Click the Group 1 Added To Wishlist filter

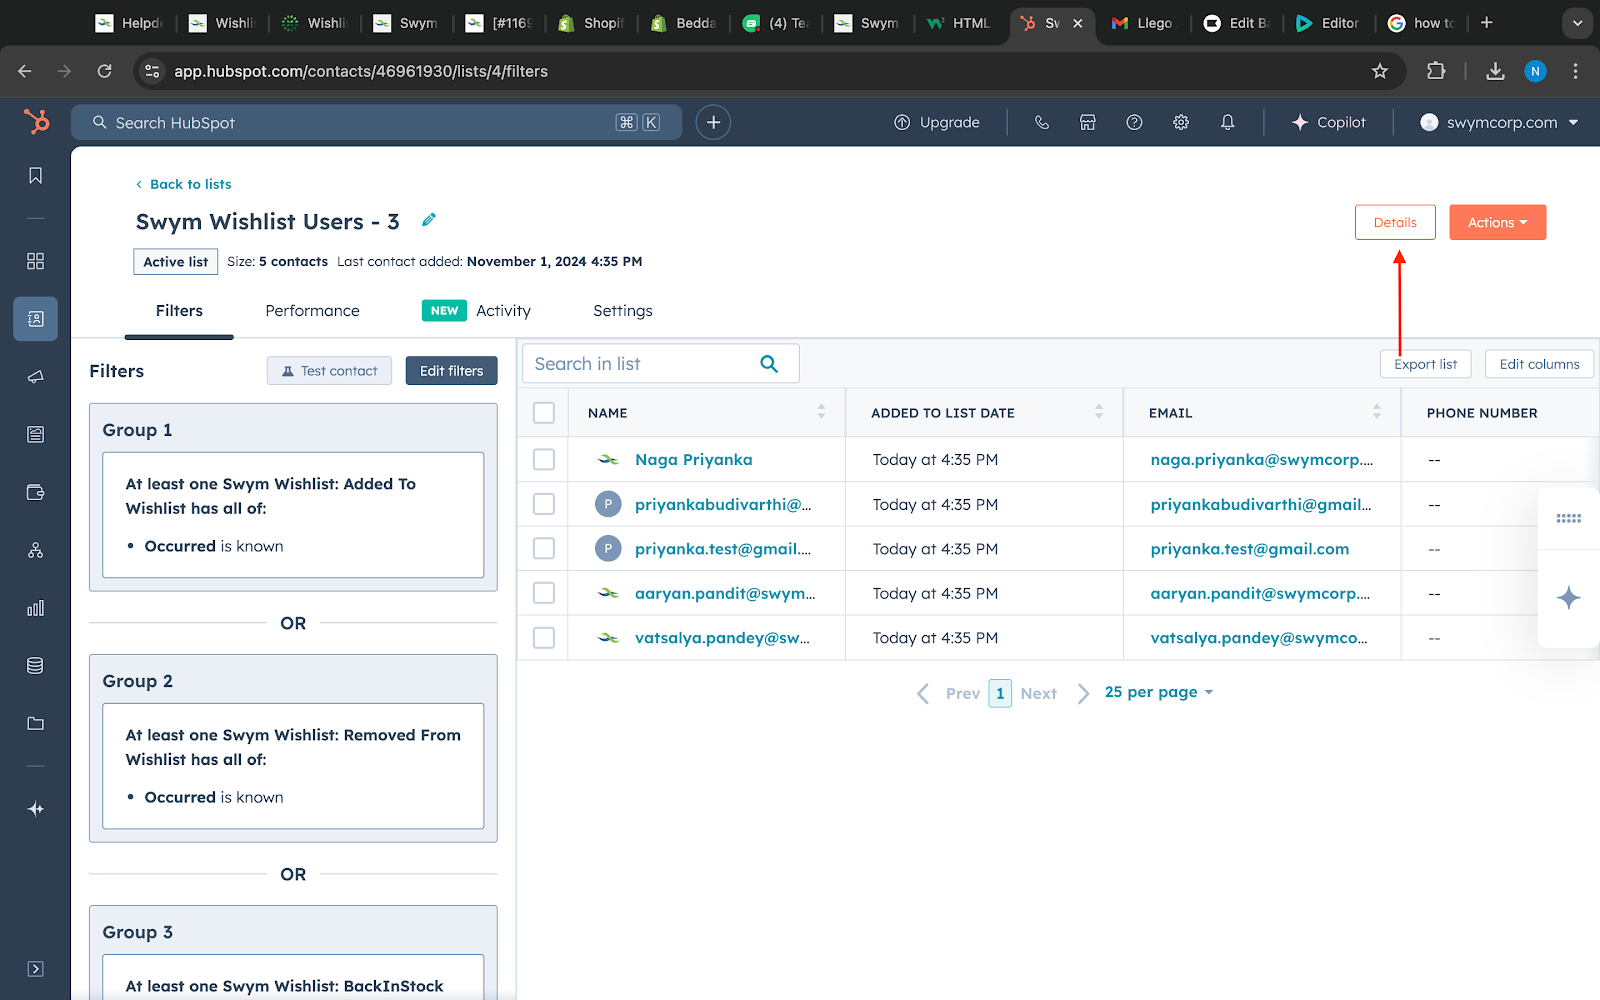tap(293, 515)
